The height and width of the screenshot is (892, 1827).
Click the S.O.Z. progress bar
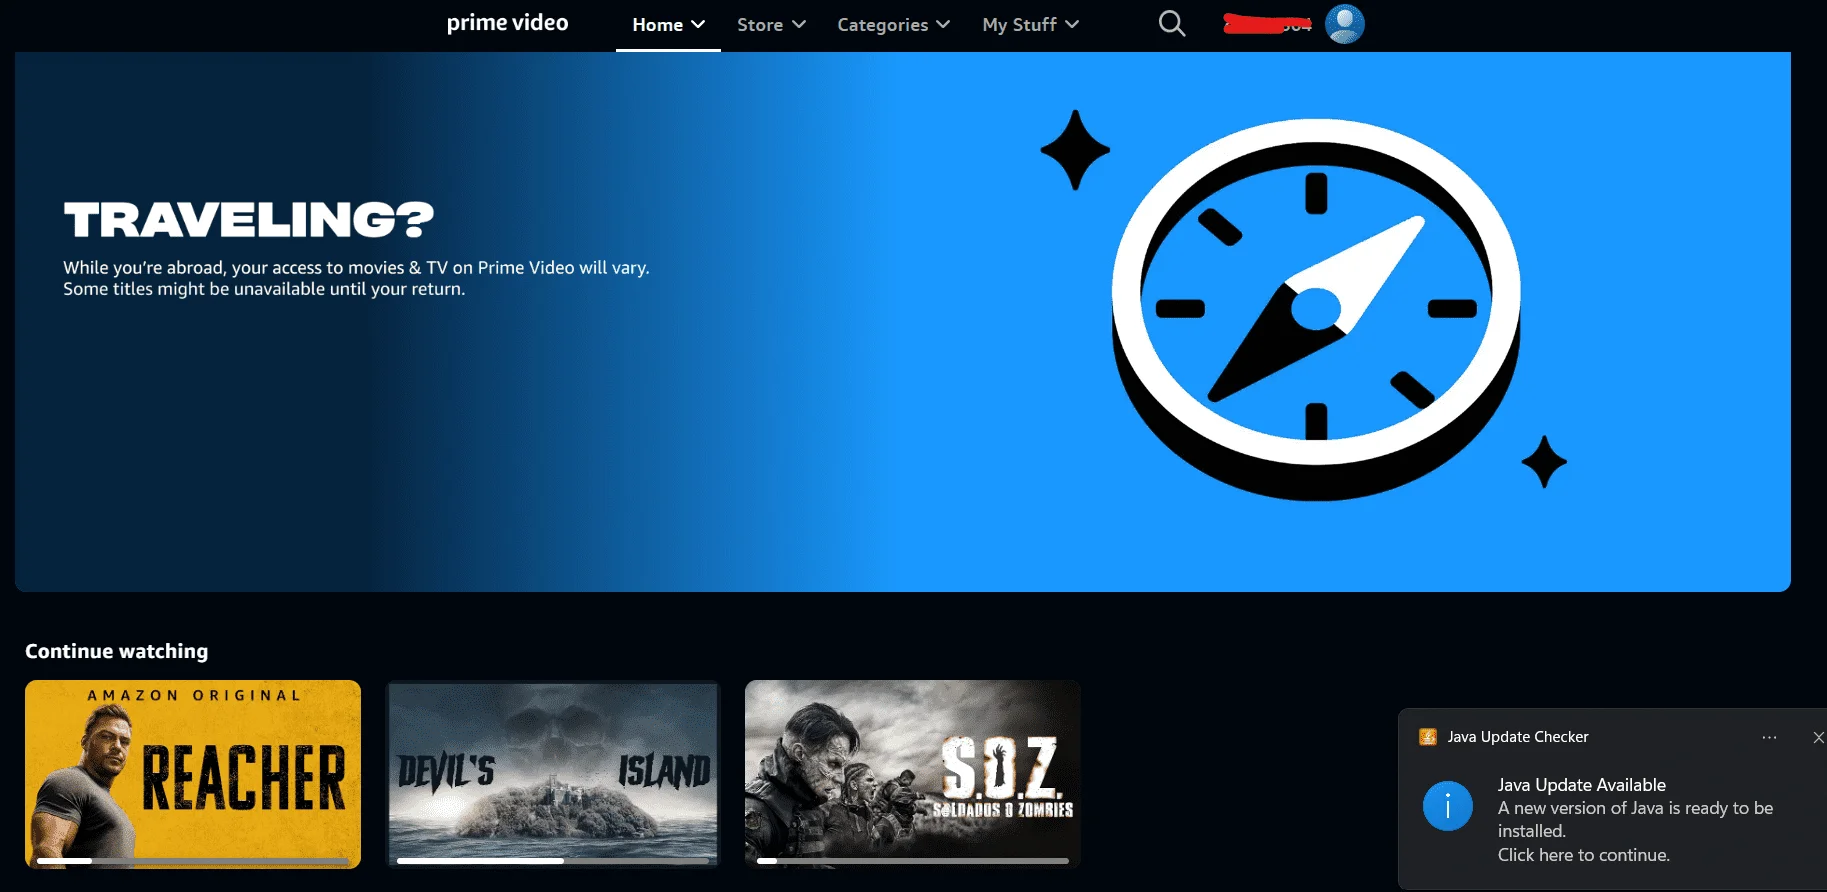(913, 860)
